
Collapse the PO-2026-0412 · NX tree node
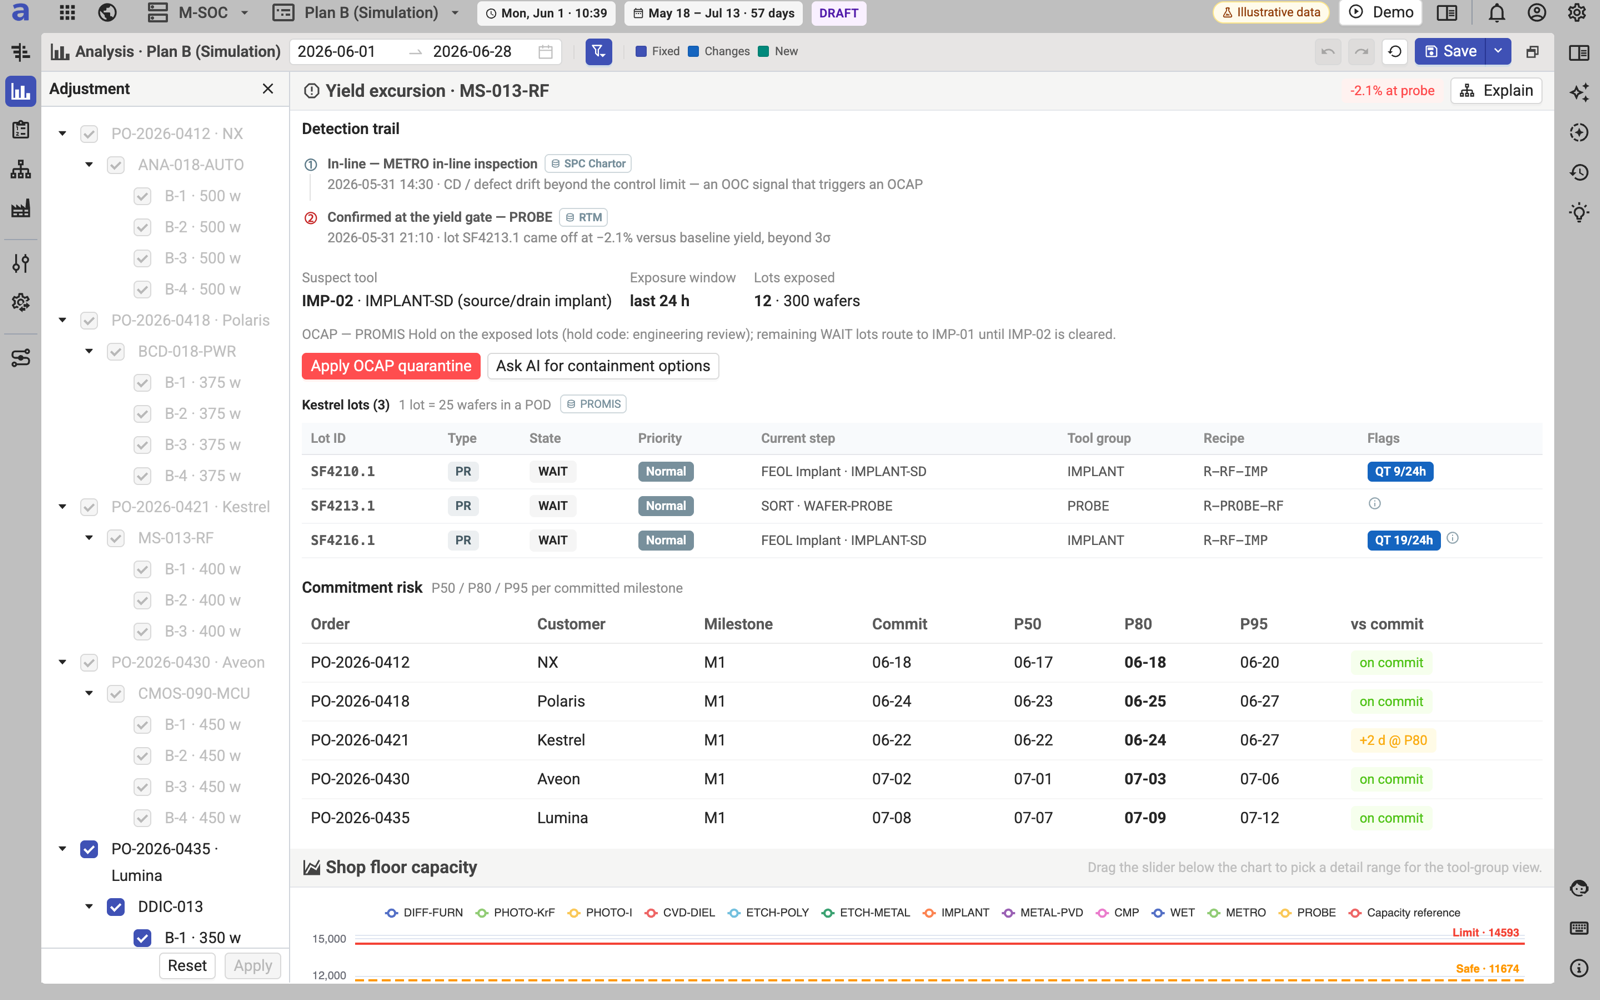(62, 134)
